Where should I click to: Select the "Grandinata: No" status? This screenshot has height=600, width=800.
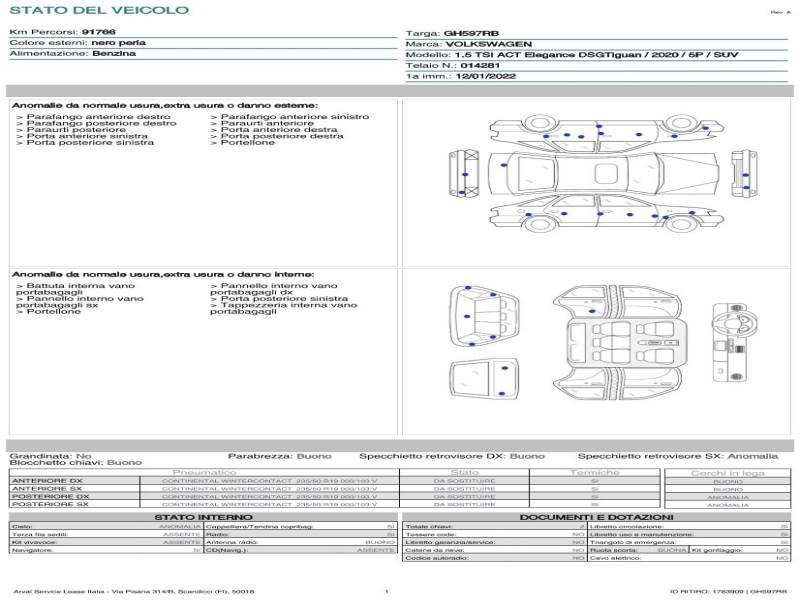[x=51, y=456]
